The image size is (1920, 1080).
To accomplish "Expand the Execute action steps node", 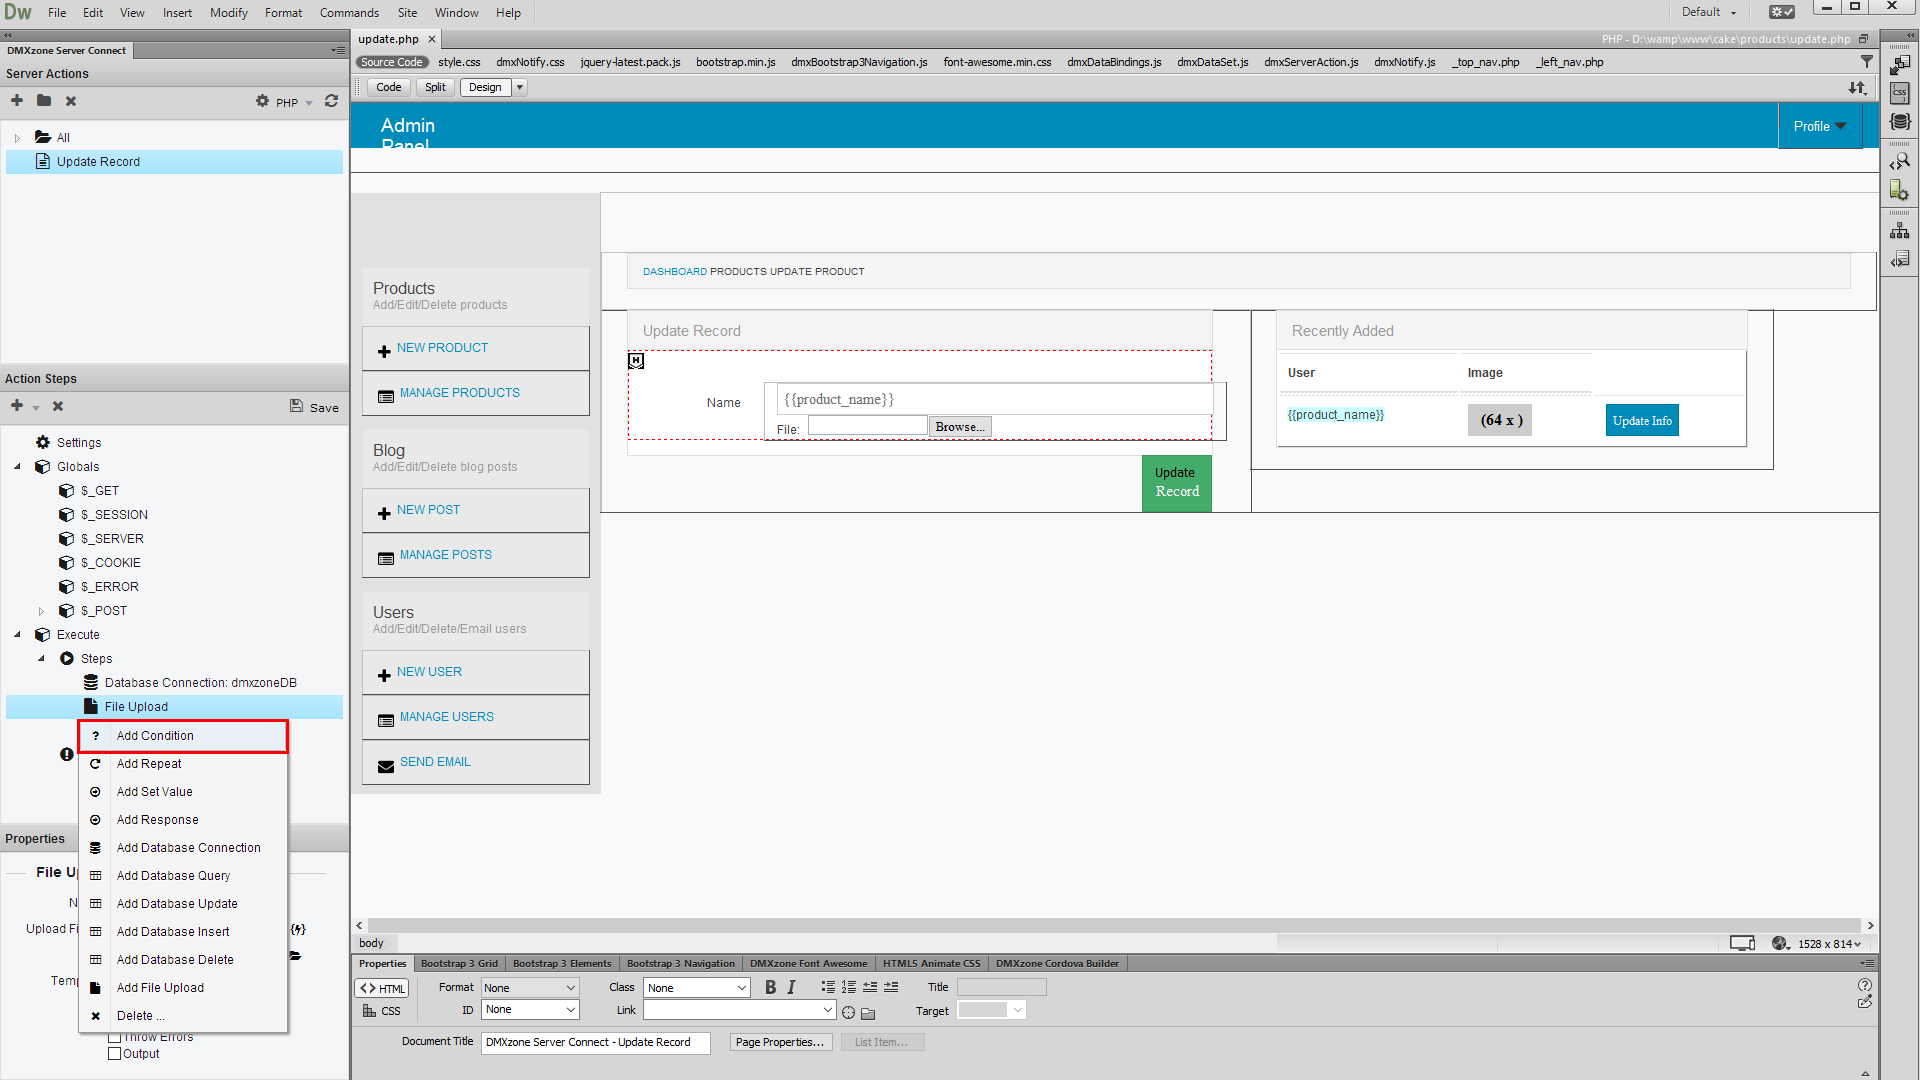I will 22,634.
